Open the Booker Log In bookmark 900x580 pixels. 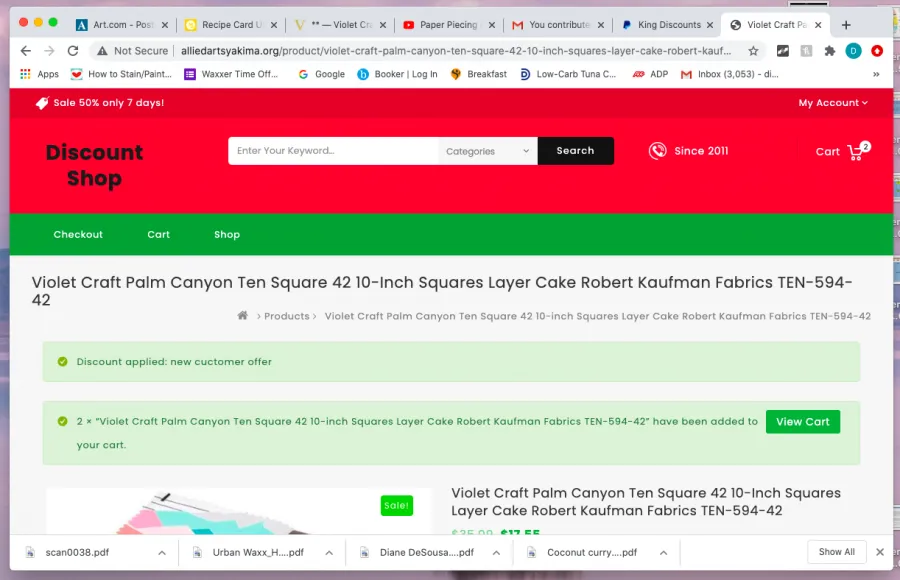pos(397,74)
